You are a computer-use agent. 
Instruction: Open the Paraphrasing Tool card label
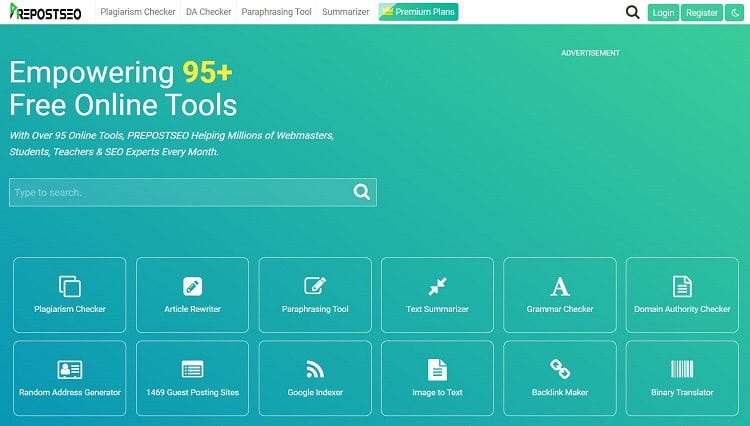[x=315, y=309]
